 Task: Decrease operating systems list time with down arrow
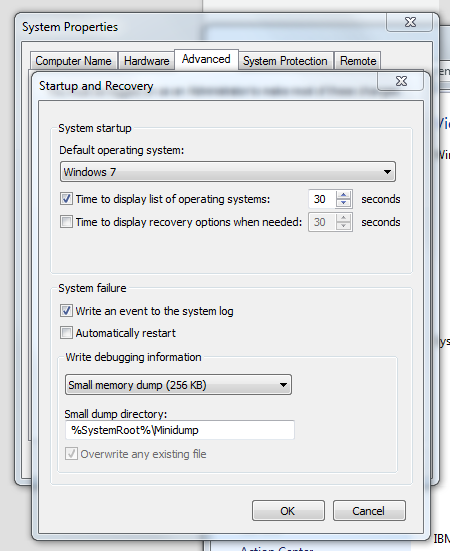[x=344, y=203]
